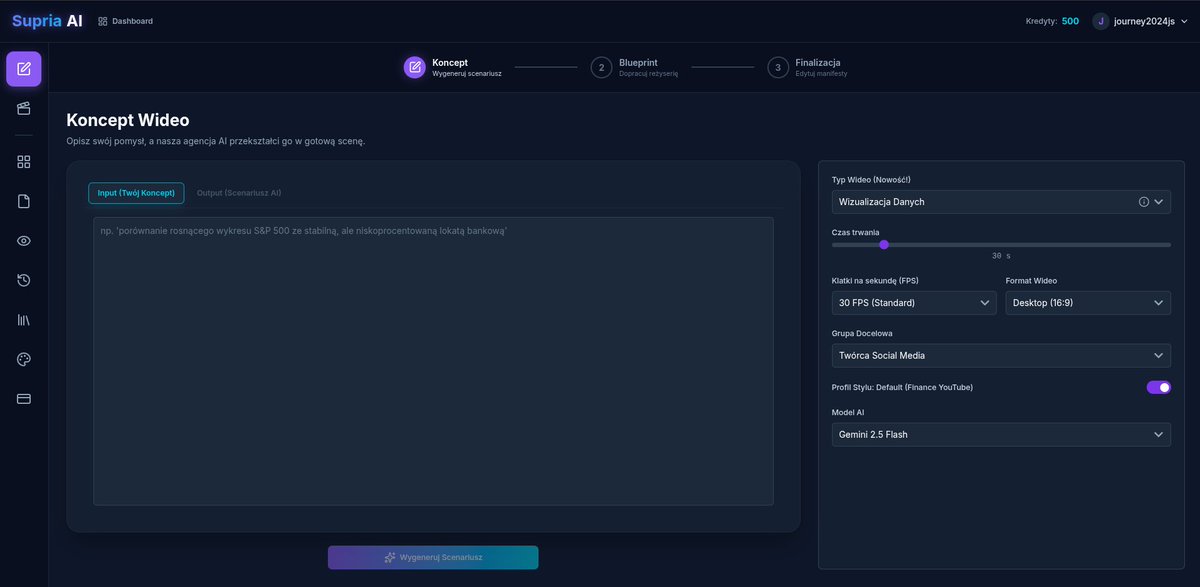Click the step 2 Blueprint circle
Screen dimensions: 1200x587
(x=601, y=67)
